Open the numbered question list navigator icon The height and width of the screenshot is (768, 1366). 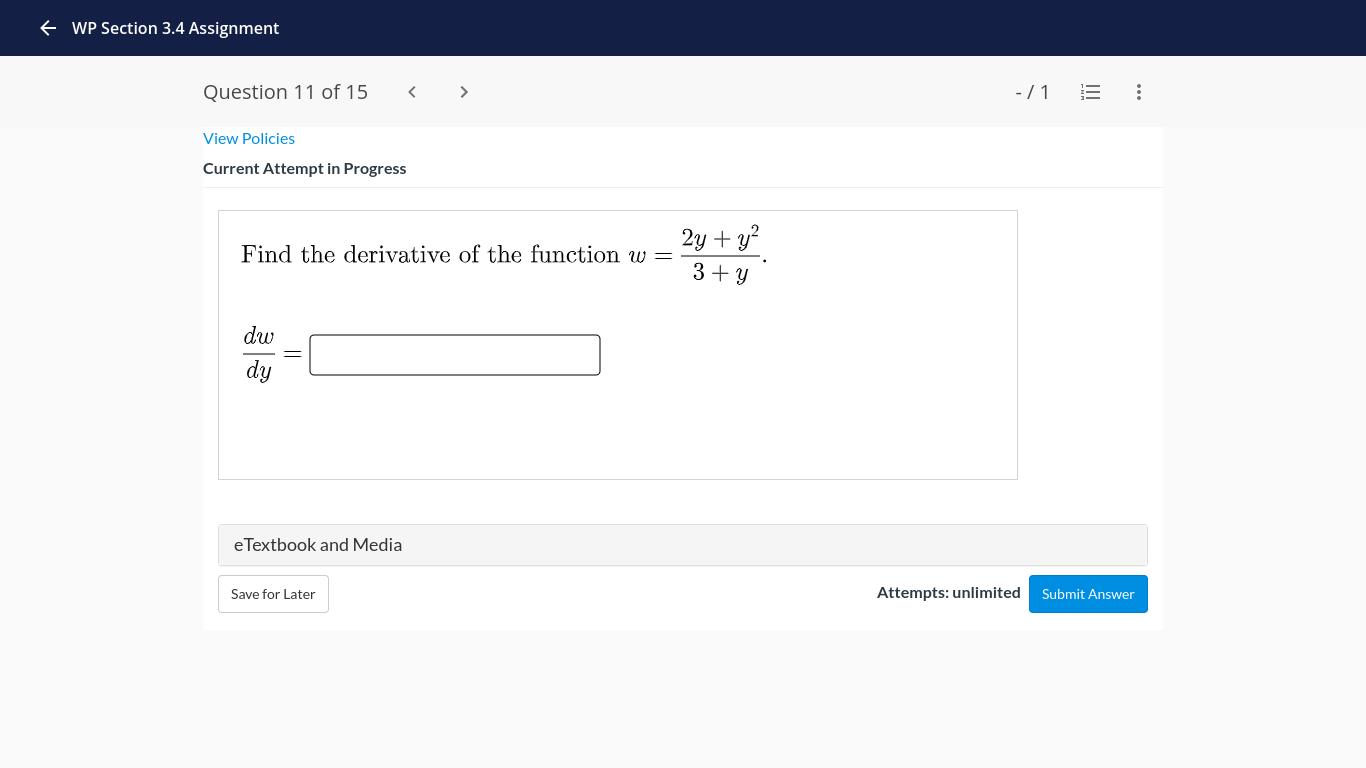(x=1090, y=92)
